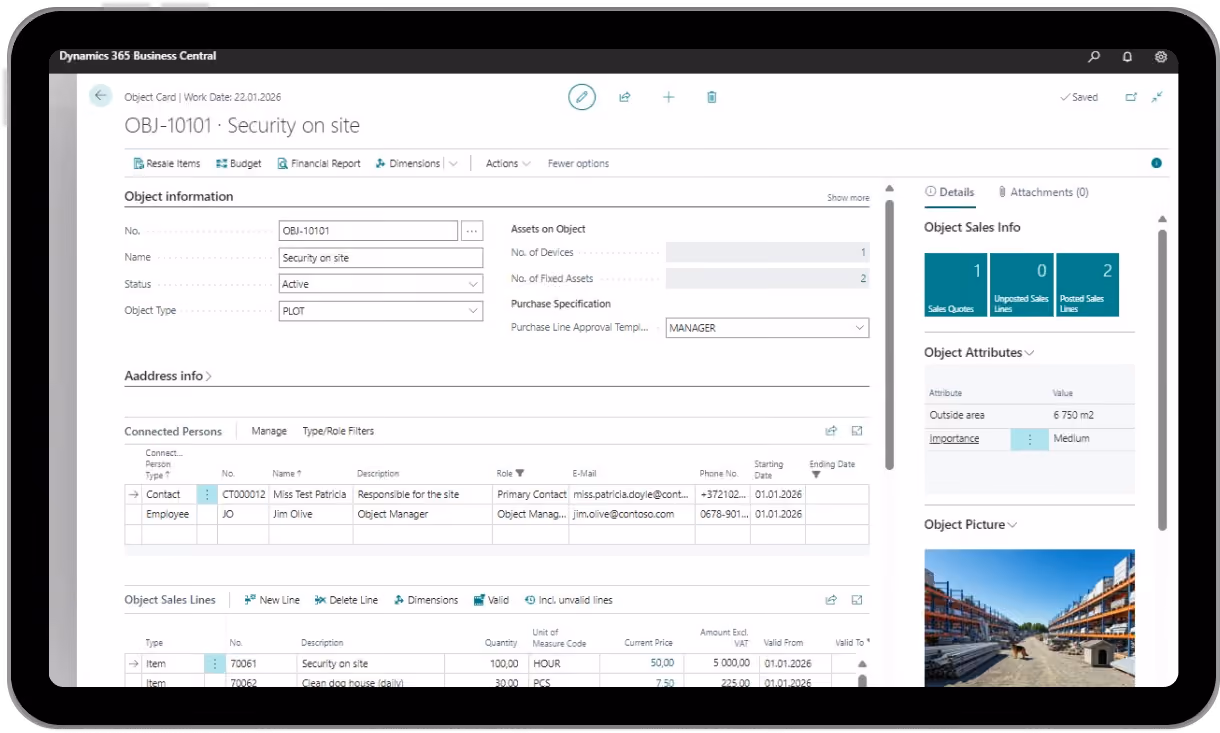The image size is (1220, 733).
Task: Switch to the Attachments (0) tab
Action: 1043,192
